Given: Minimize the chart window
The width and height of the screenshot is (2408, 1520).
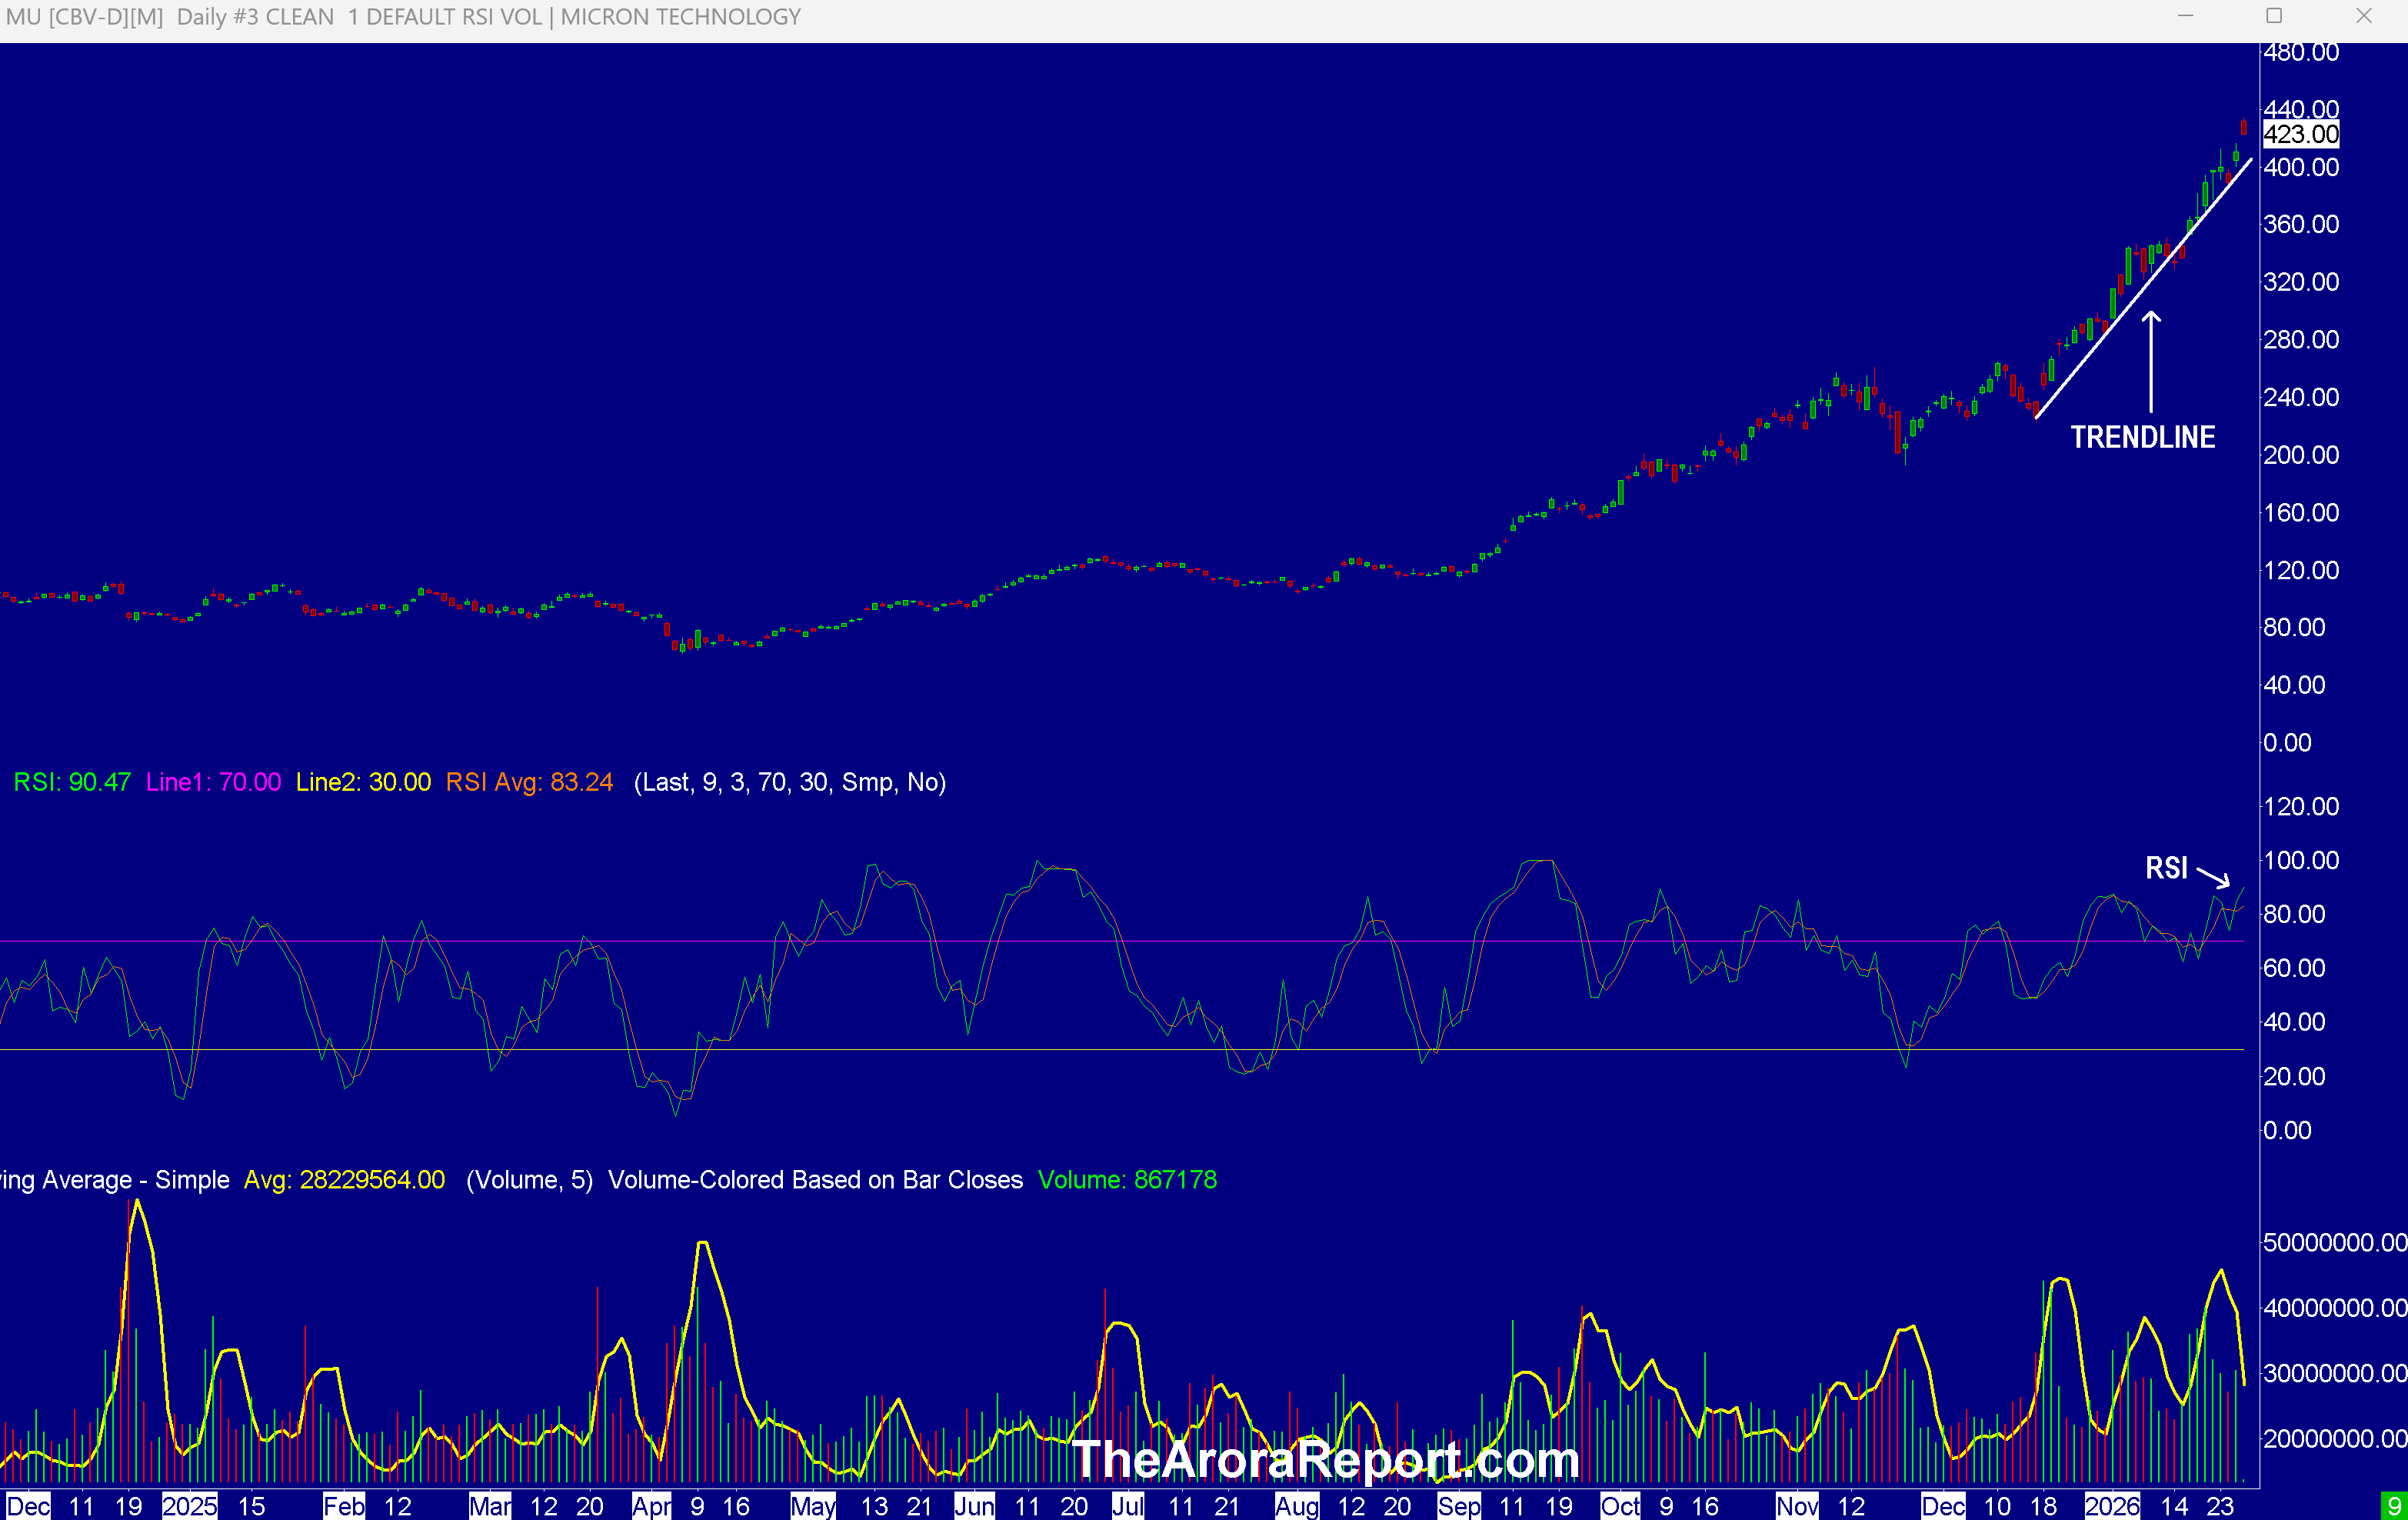Looking at the screenshot, I should coord(2185,16).
